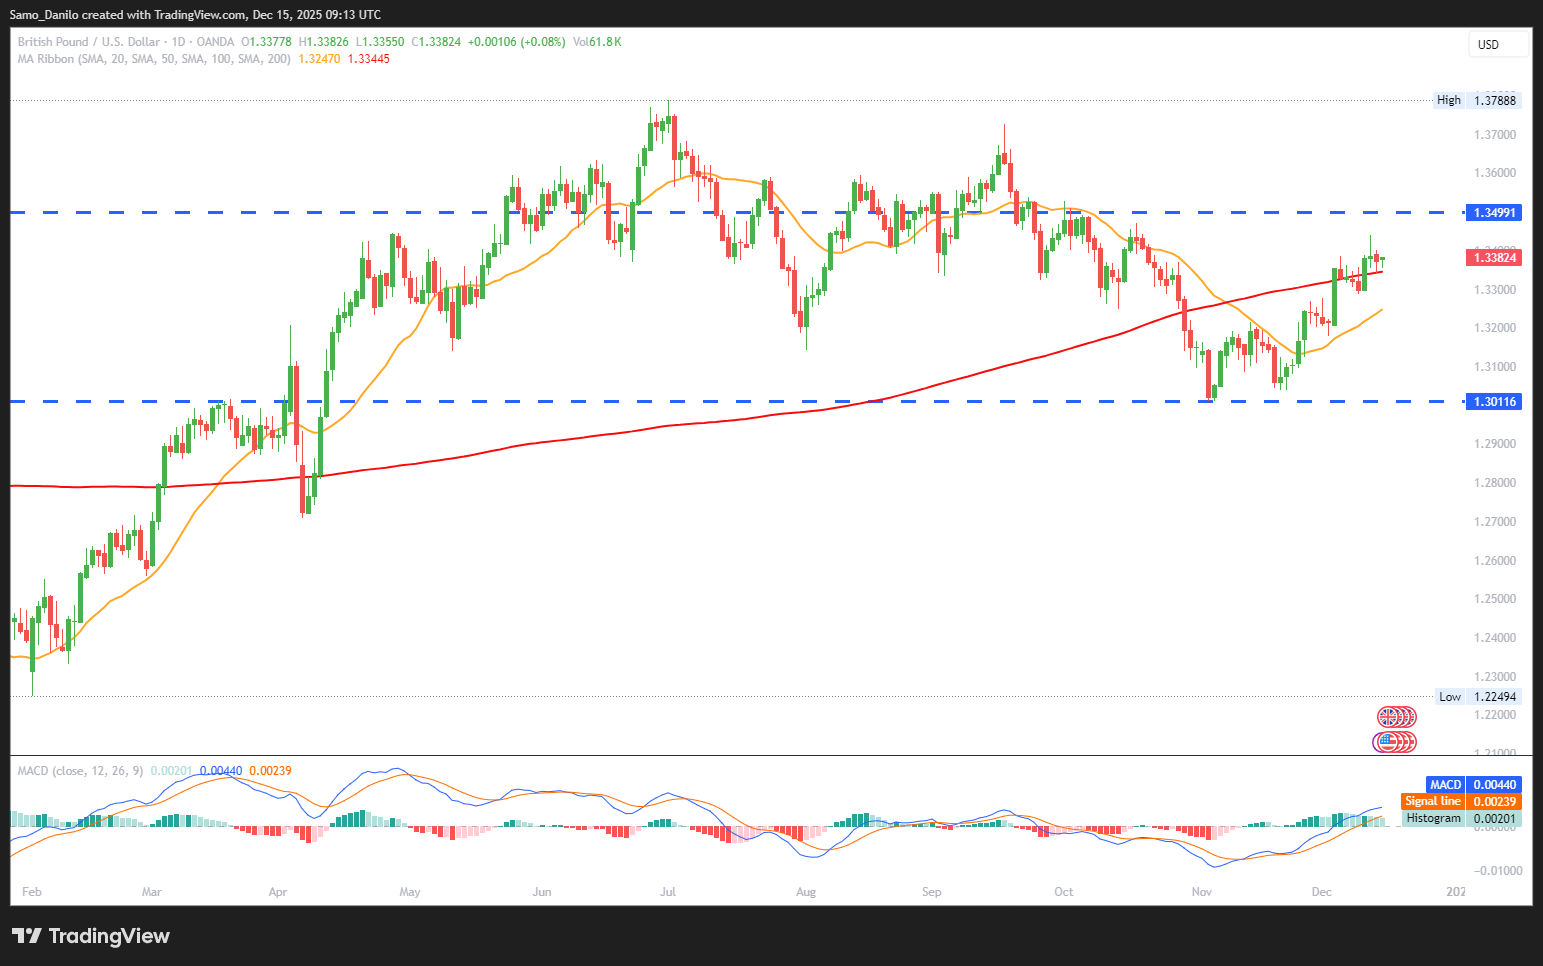
Task: Click the Jul label on time axis
Action: pos(668,891)
